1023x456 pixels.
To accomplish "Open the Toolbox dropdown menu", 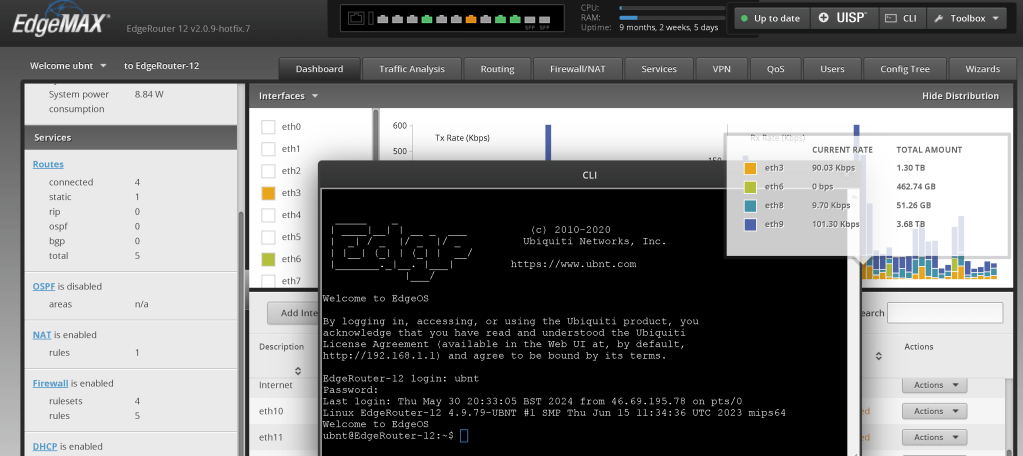I will (967, 18).
